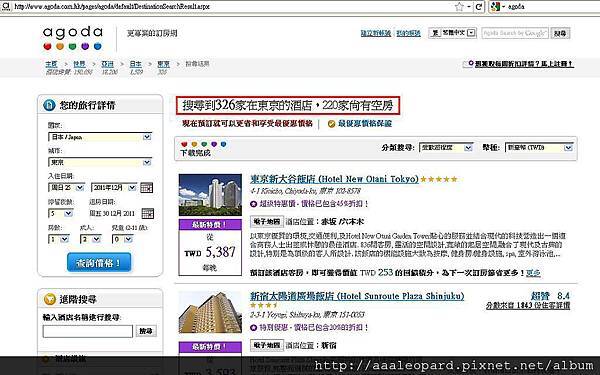The image size is (600, 375).
Task: Go to 世界 breadcrumb link
Action: point(79,64)
